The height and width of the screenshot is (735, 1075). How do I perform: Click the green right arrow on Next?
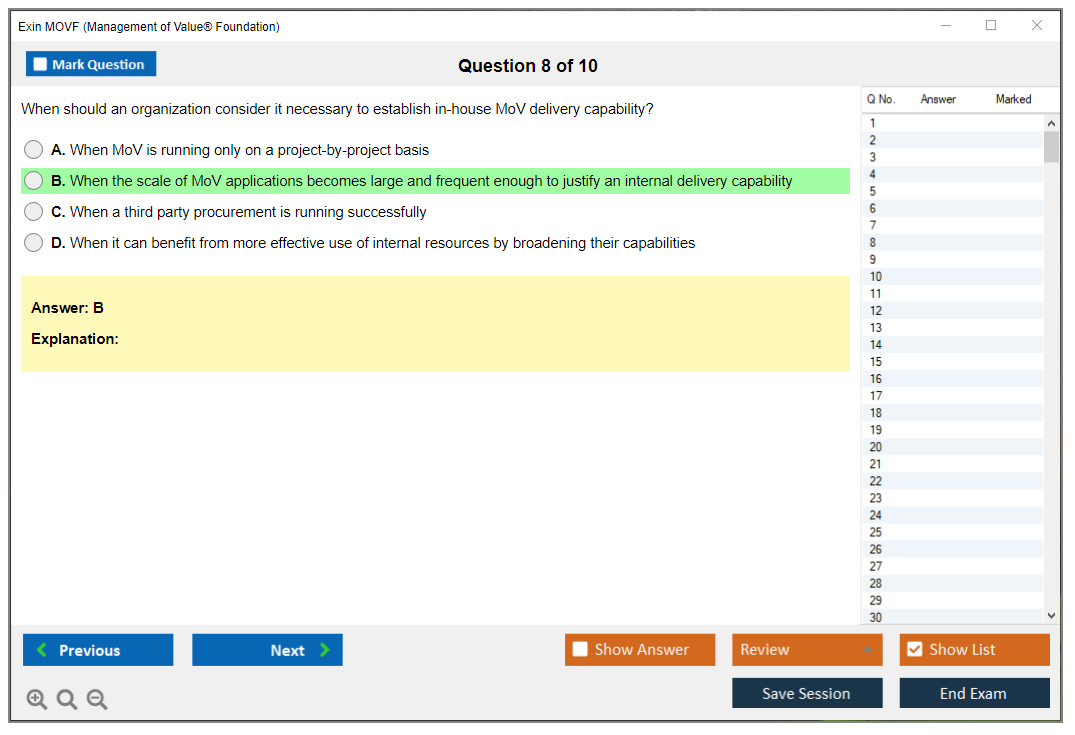click(x=325, y=650)
